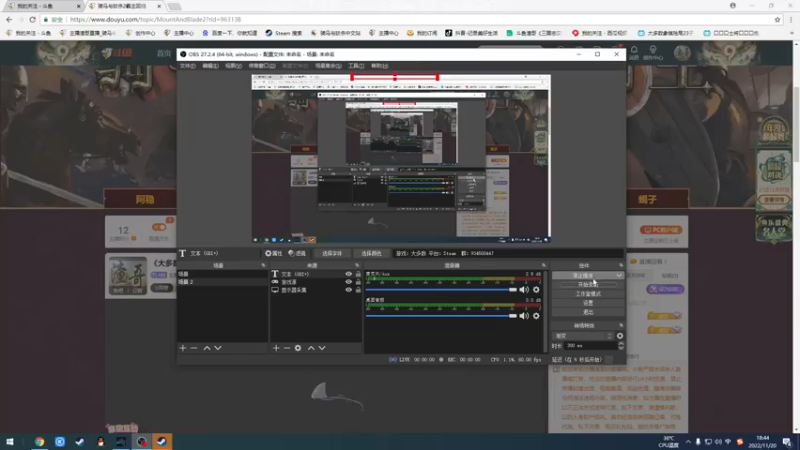
Task: Add a new scene with the plus icon
Action: pyautogui.click(x=183, y=348)
